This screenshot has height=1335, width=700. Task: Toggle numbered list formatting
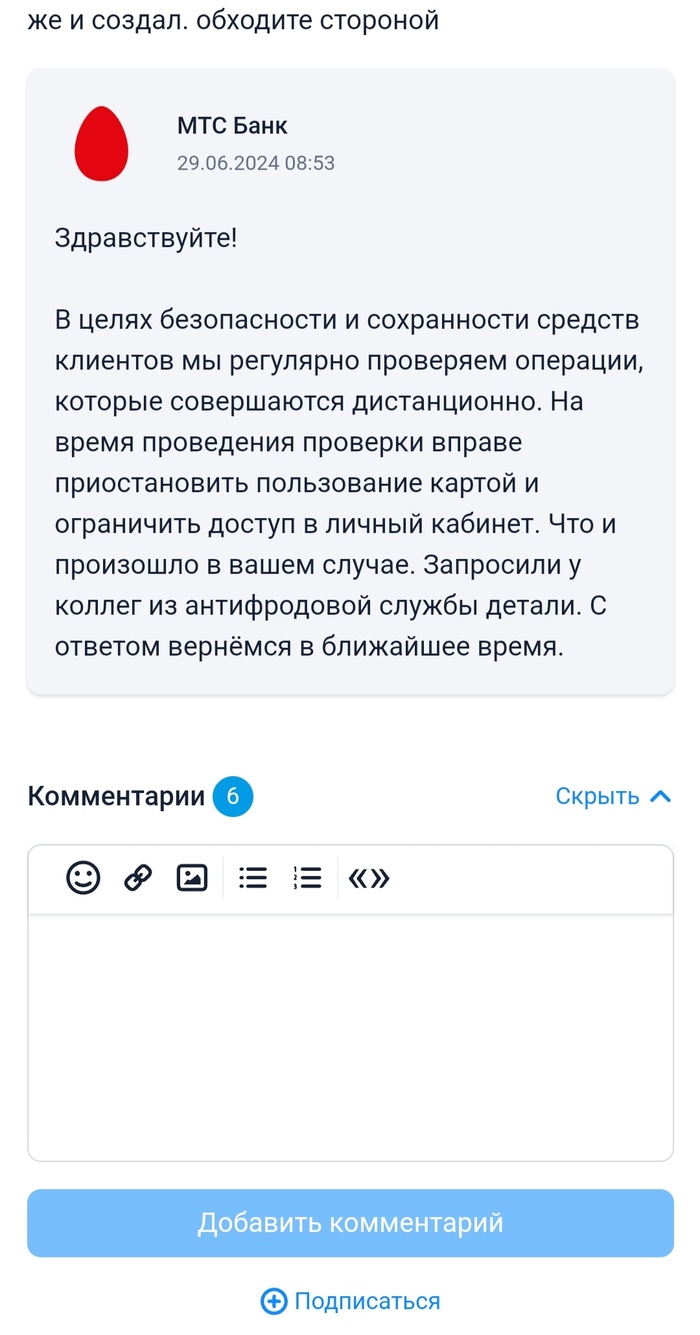click(307, 878)
